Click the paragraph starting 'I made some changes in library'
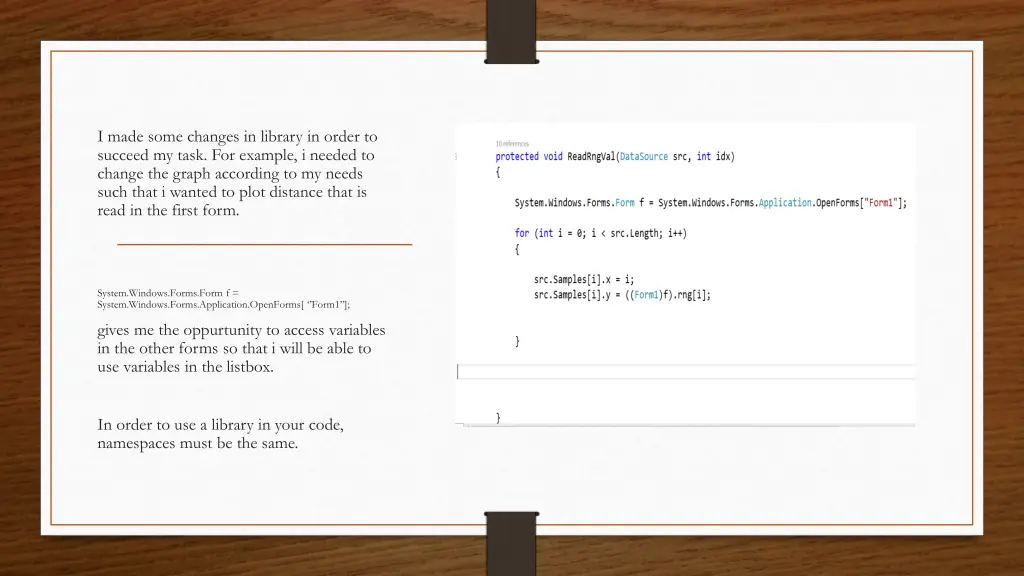 (x=238, y=173)
